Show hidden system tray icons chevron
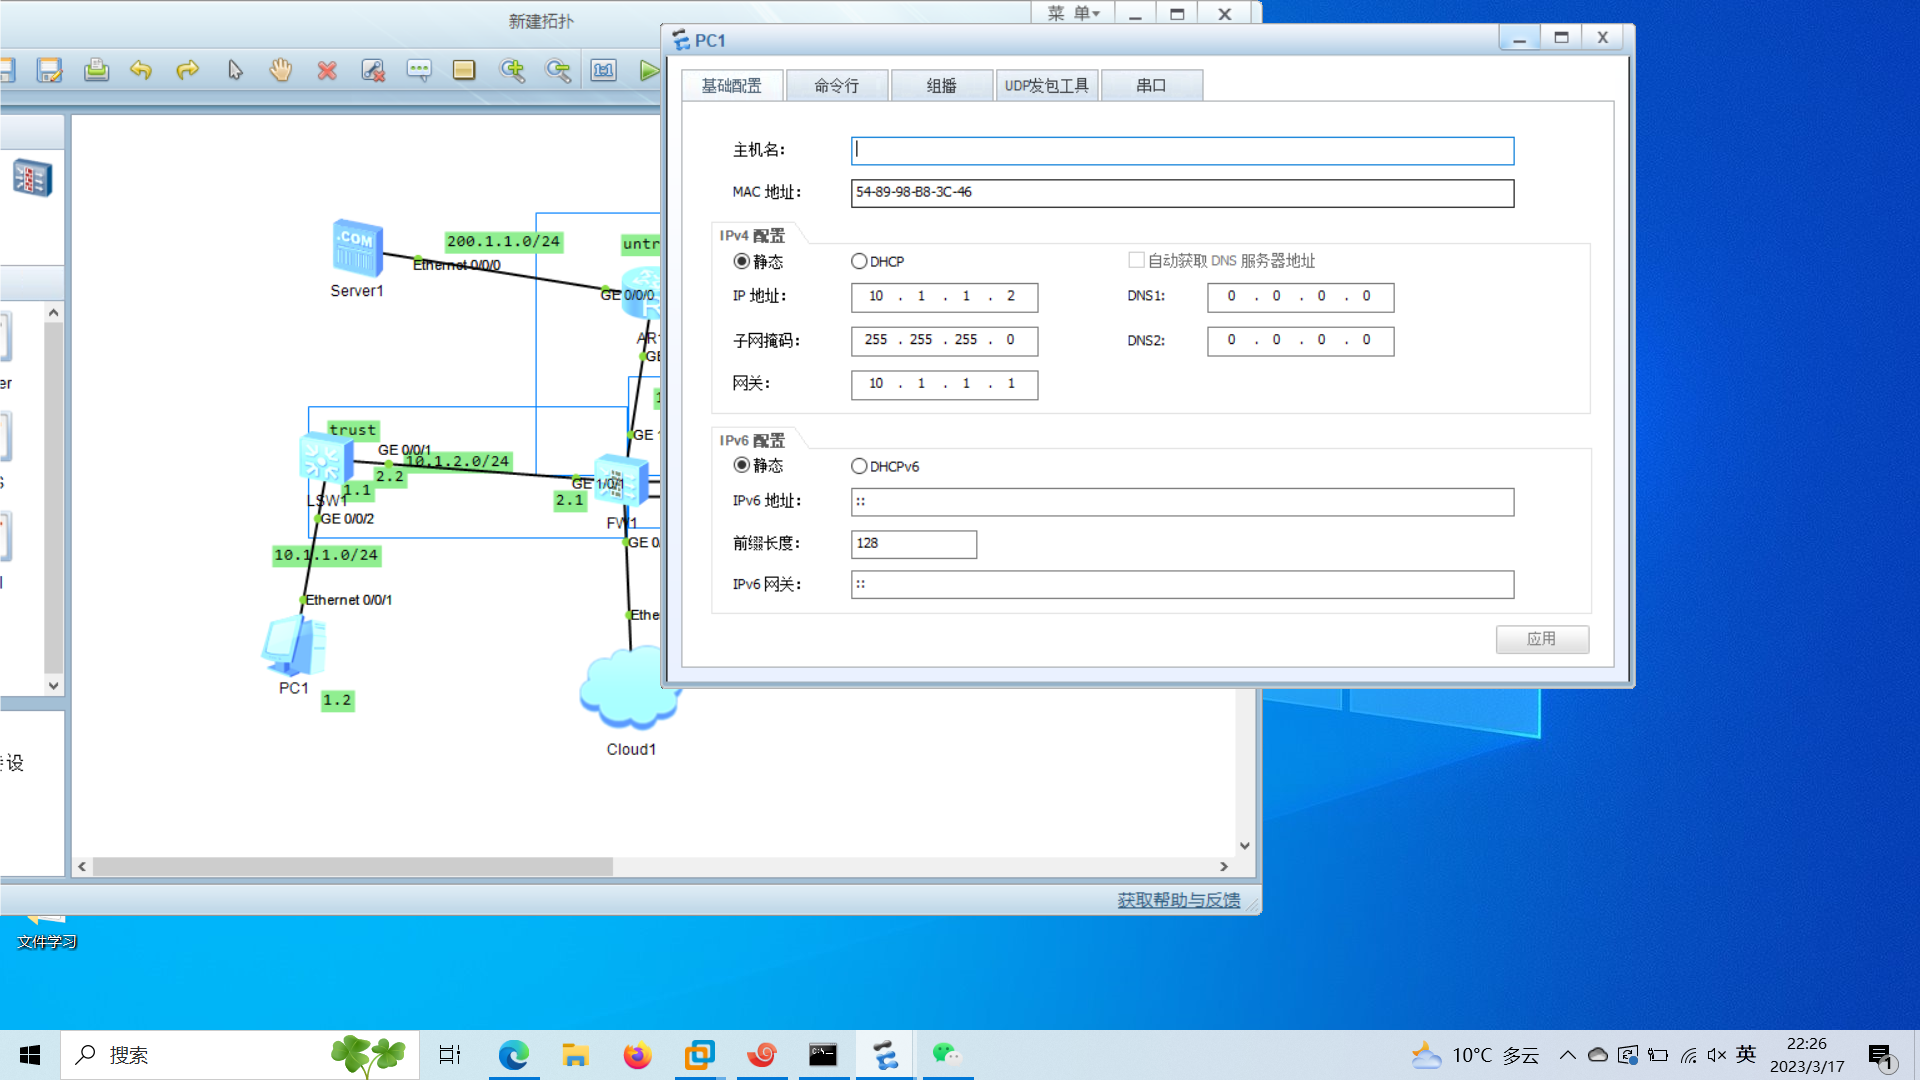This screenshot has height=1080, width=1920. tap(1567, 1055)
